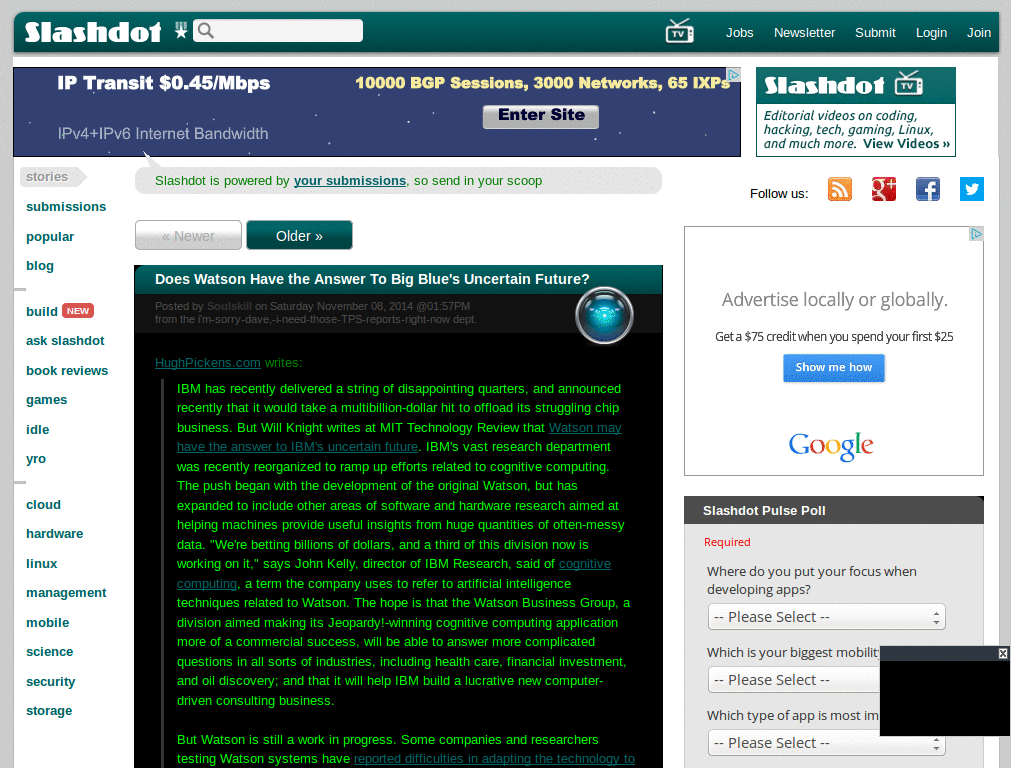The width and height of the screenshot is (1024, 768).
Task: Click the Google logo in ad
Action: (831, 447)
